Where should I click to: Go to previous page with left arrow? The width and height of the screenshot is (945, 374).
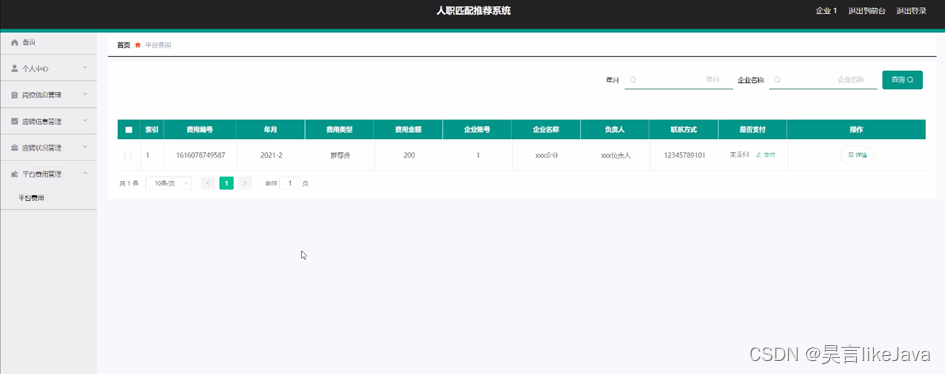tap(208, 183)
